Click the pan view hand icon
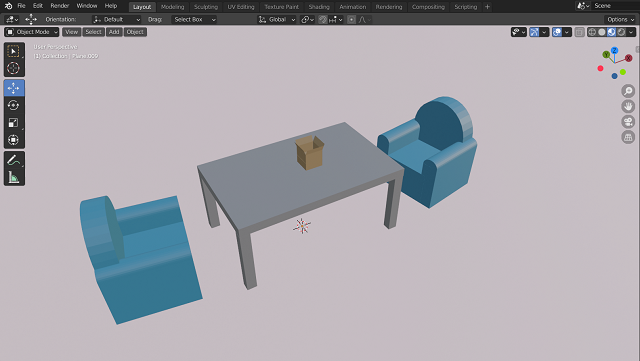The image size is (640, 361). coord(628,106)
